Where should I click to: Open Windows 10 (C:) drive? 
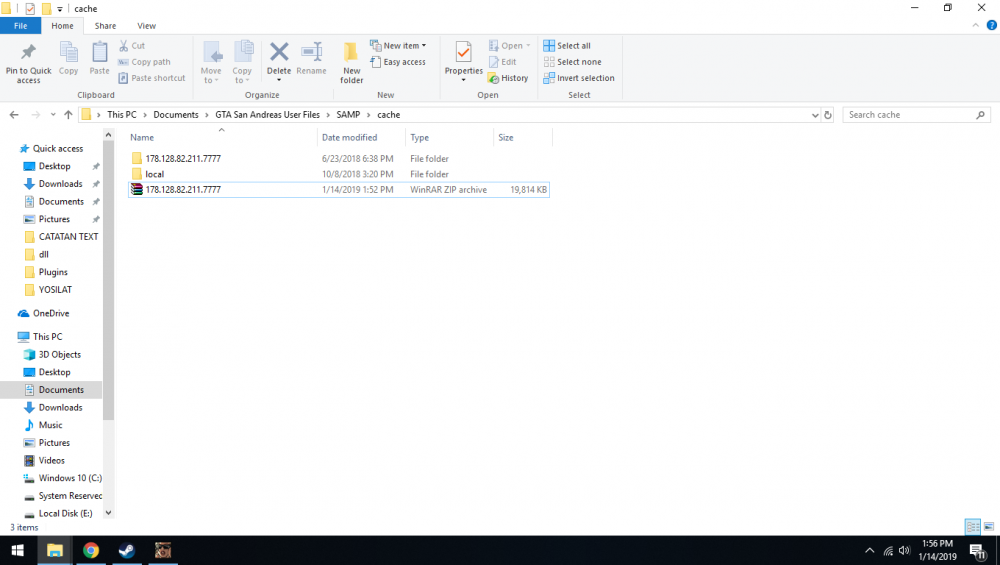click(62, 478)
